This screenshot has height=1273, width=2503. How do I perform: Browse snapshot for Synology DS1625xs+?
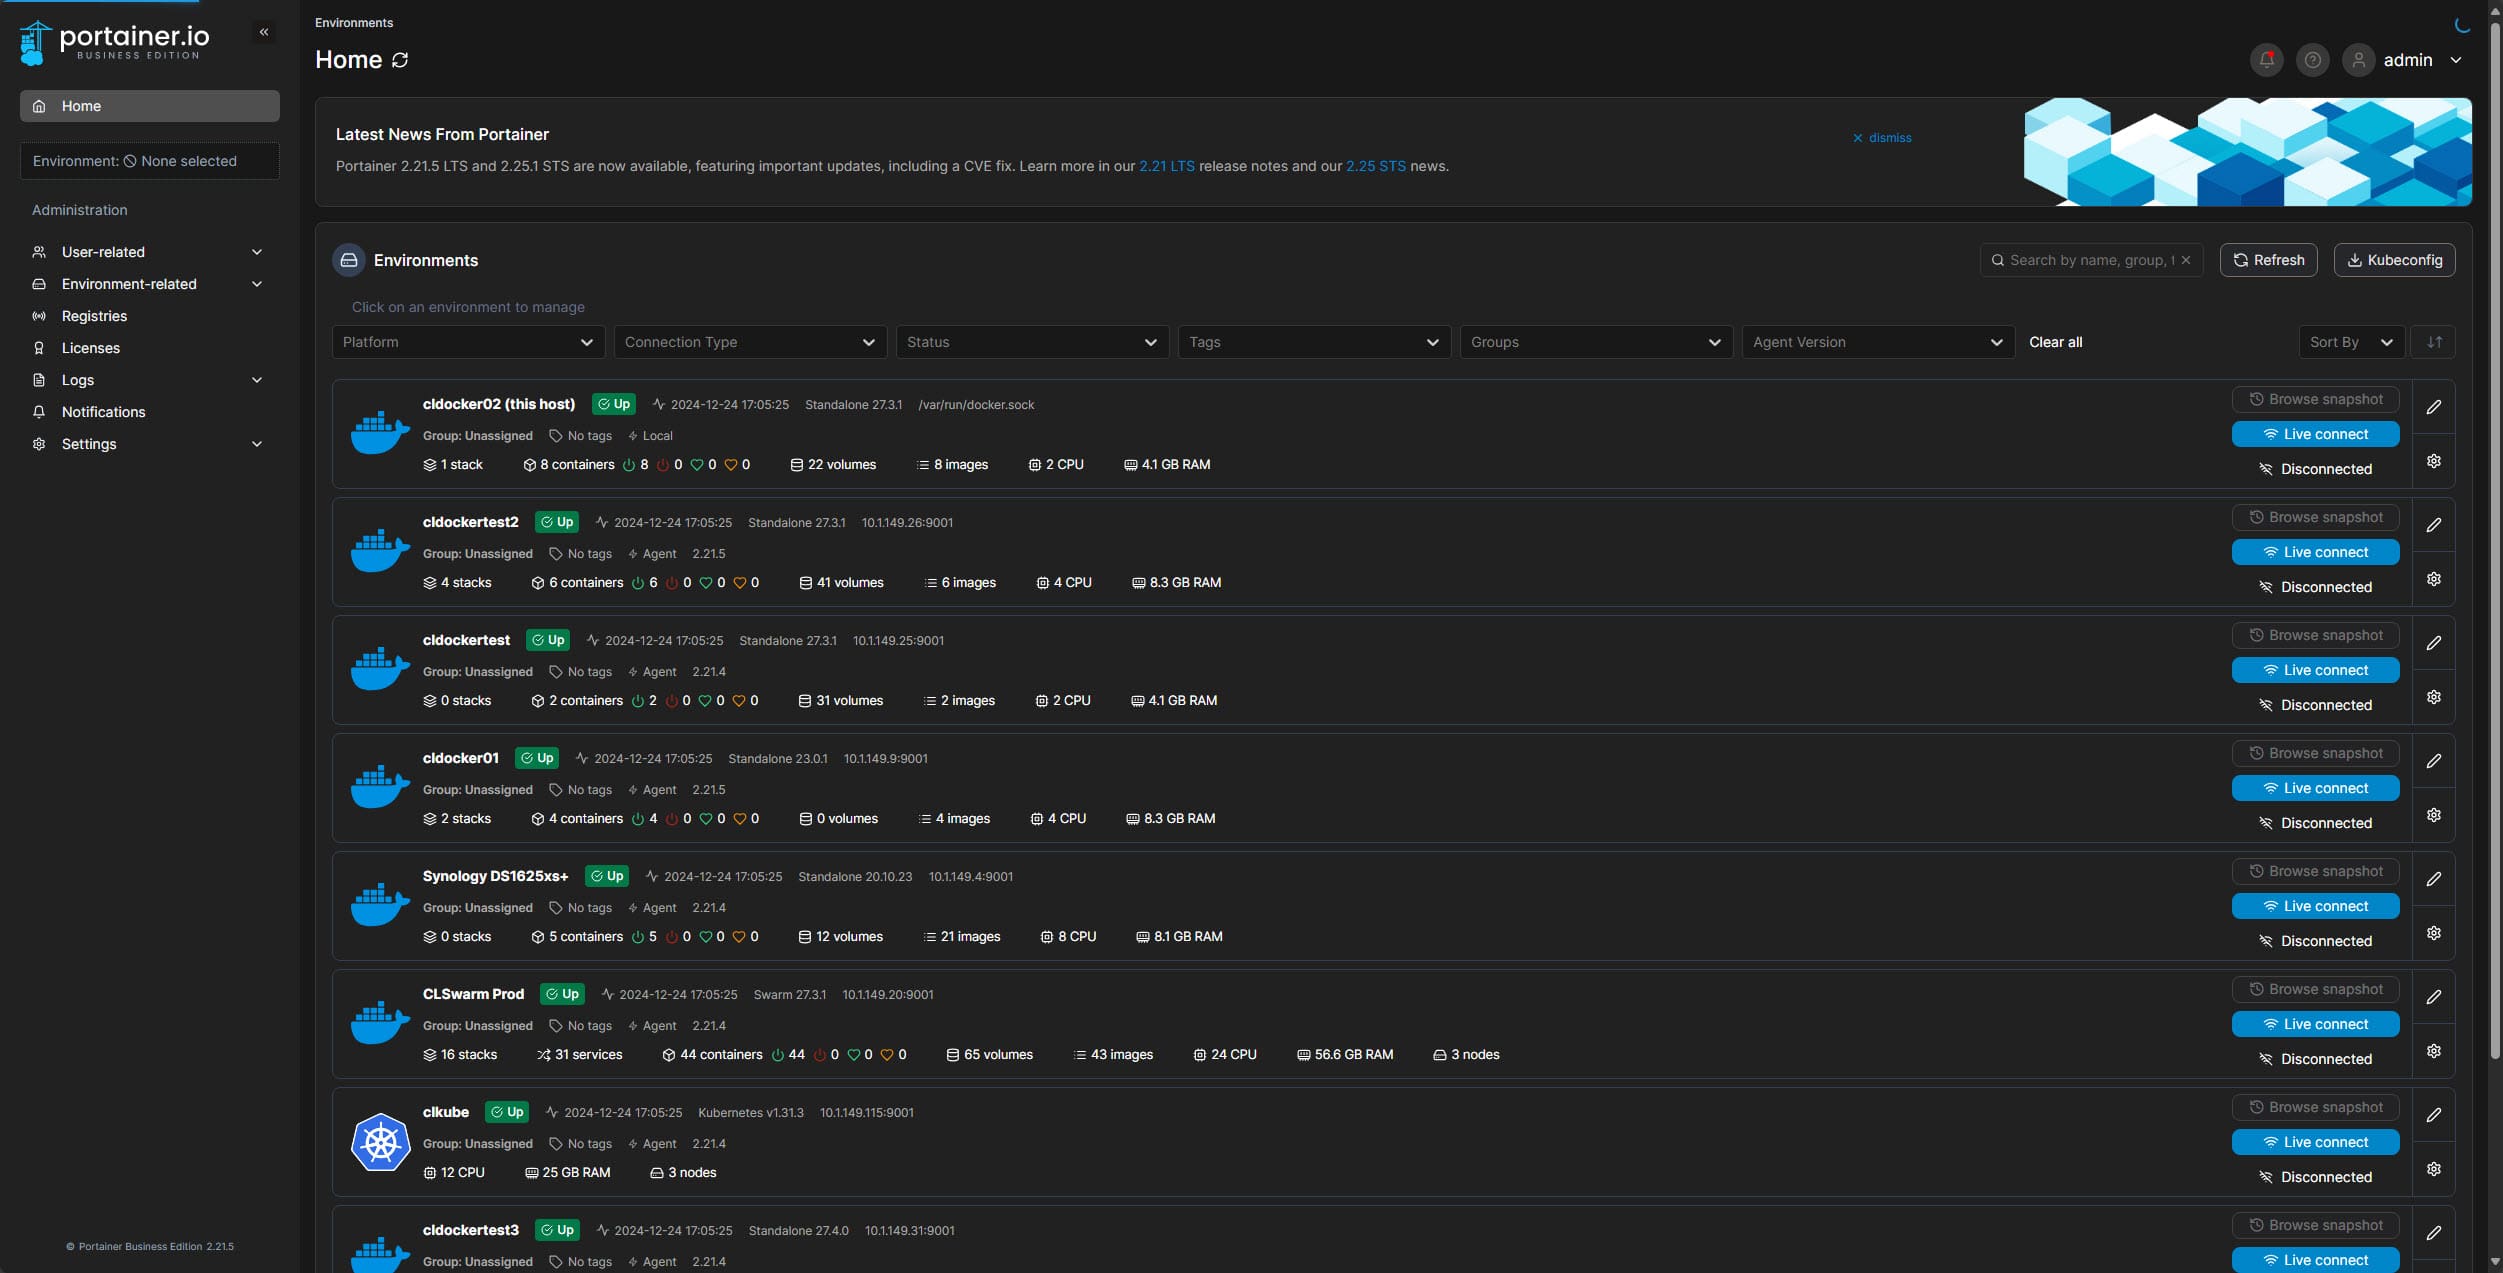coord(2315,871)
